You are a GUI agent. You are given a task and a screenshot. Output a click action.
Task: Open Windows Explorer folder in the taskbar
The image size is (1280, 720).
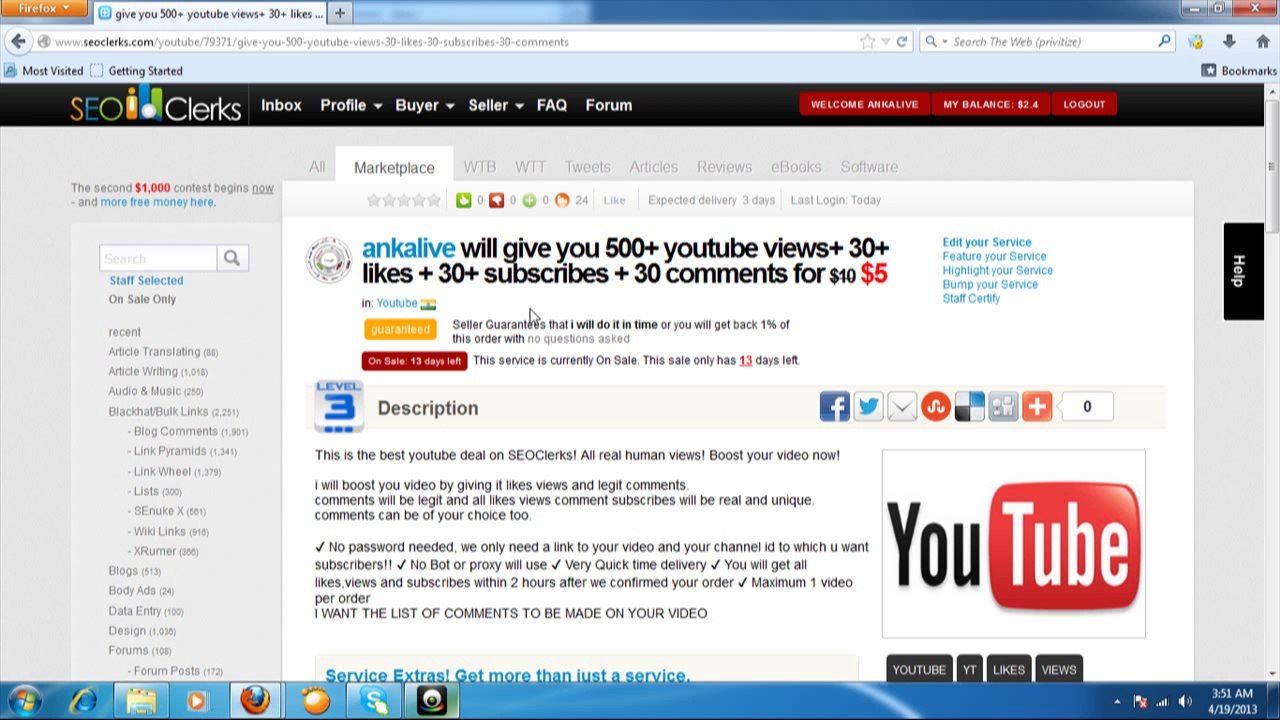140,701
